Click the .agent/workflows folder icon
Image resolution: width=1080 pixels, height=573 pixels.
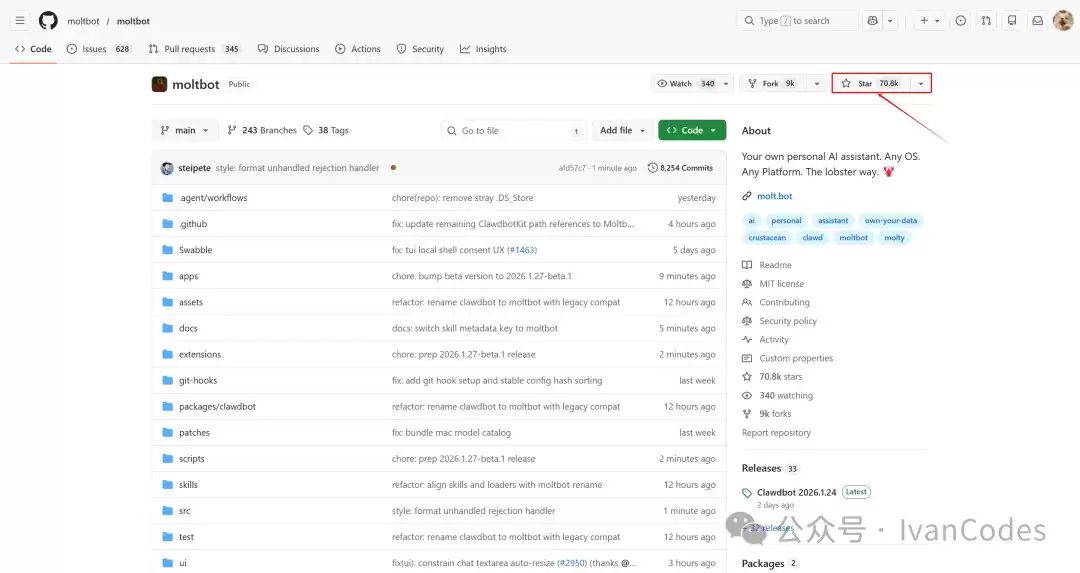(167, 198)
